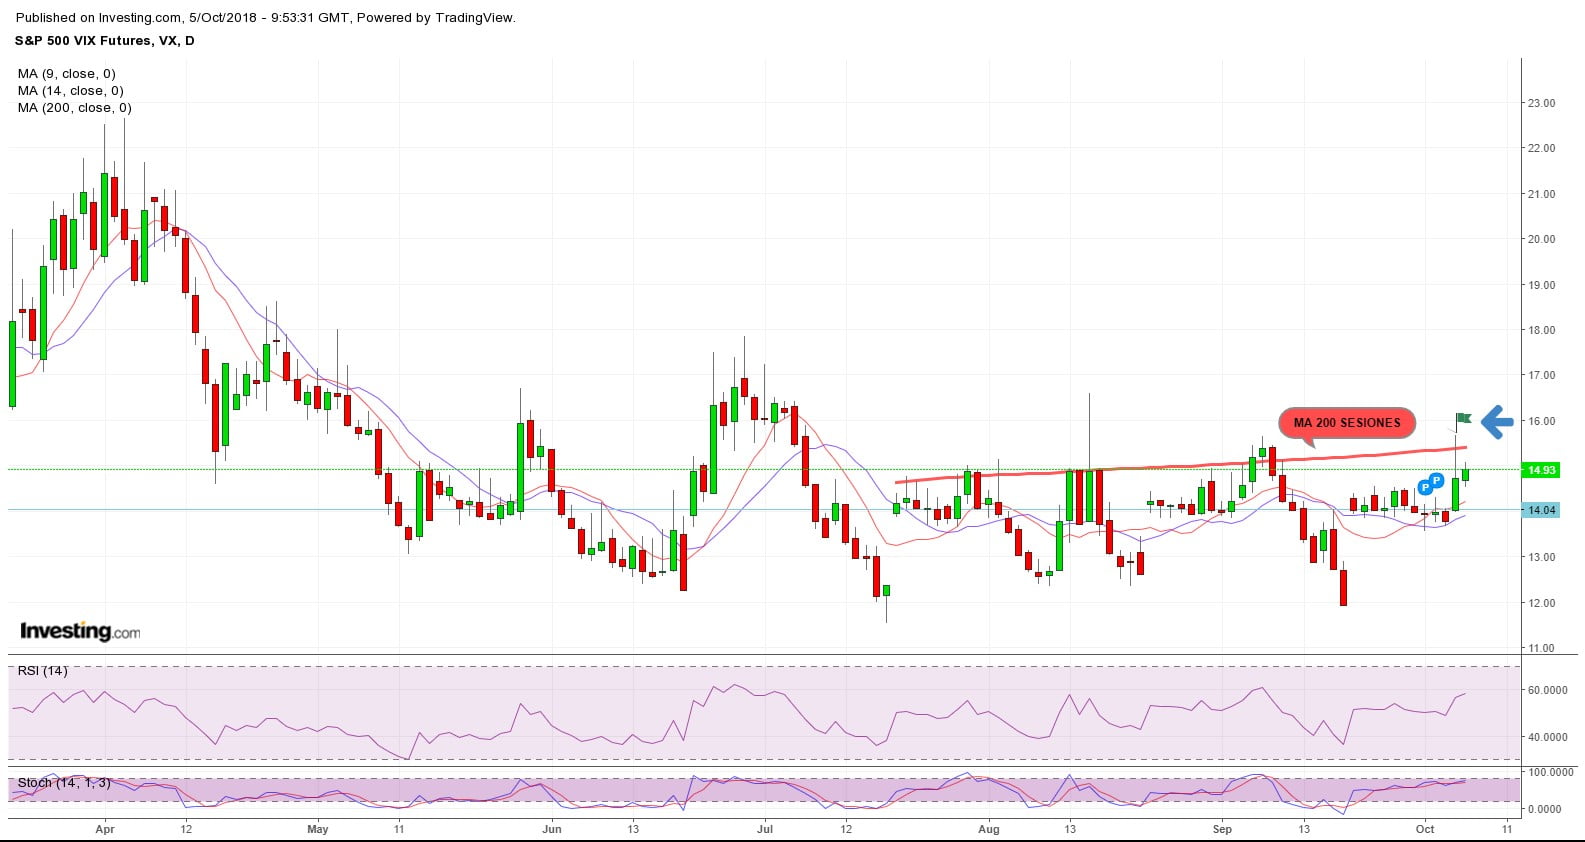
Task: Click the Apr label on time axis
Action: (105, 829)
